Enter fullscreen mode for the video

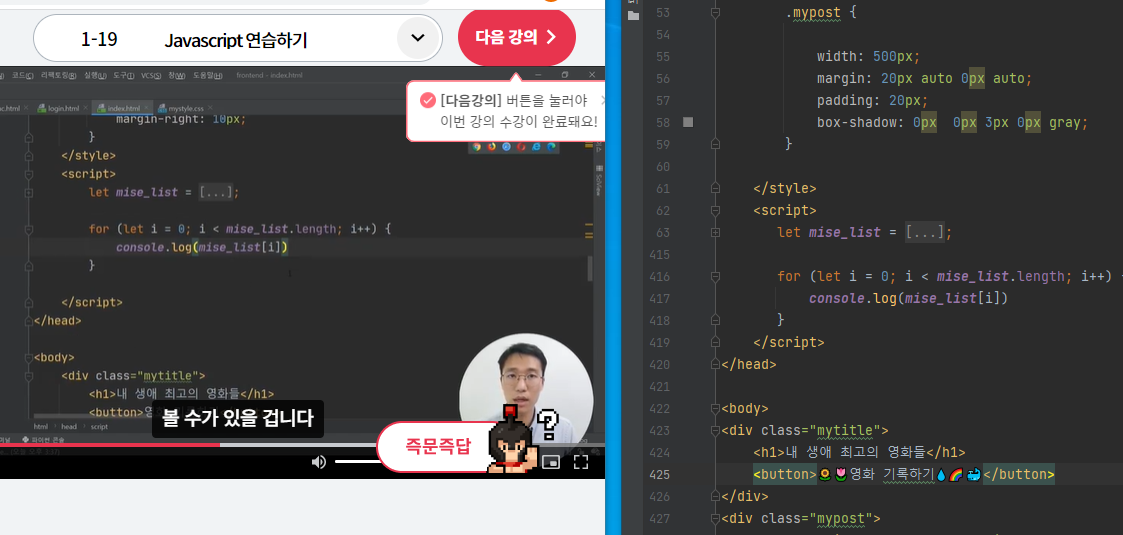pyautogui.click(x=581, y=462)
